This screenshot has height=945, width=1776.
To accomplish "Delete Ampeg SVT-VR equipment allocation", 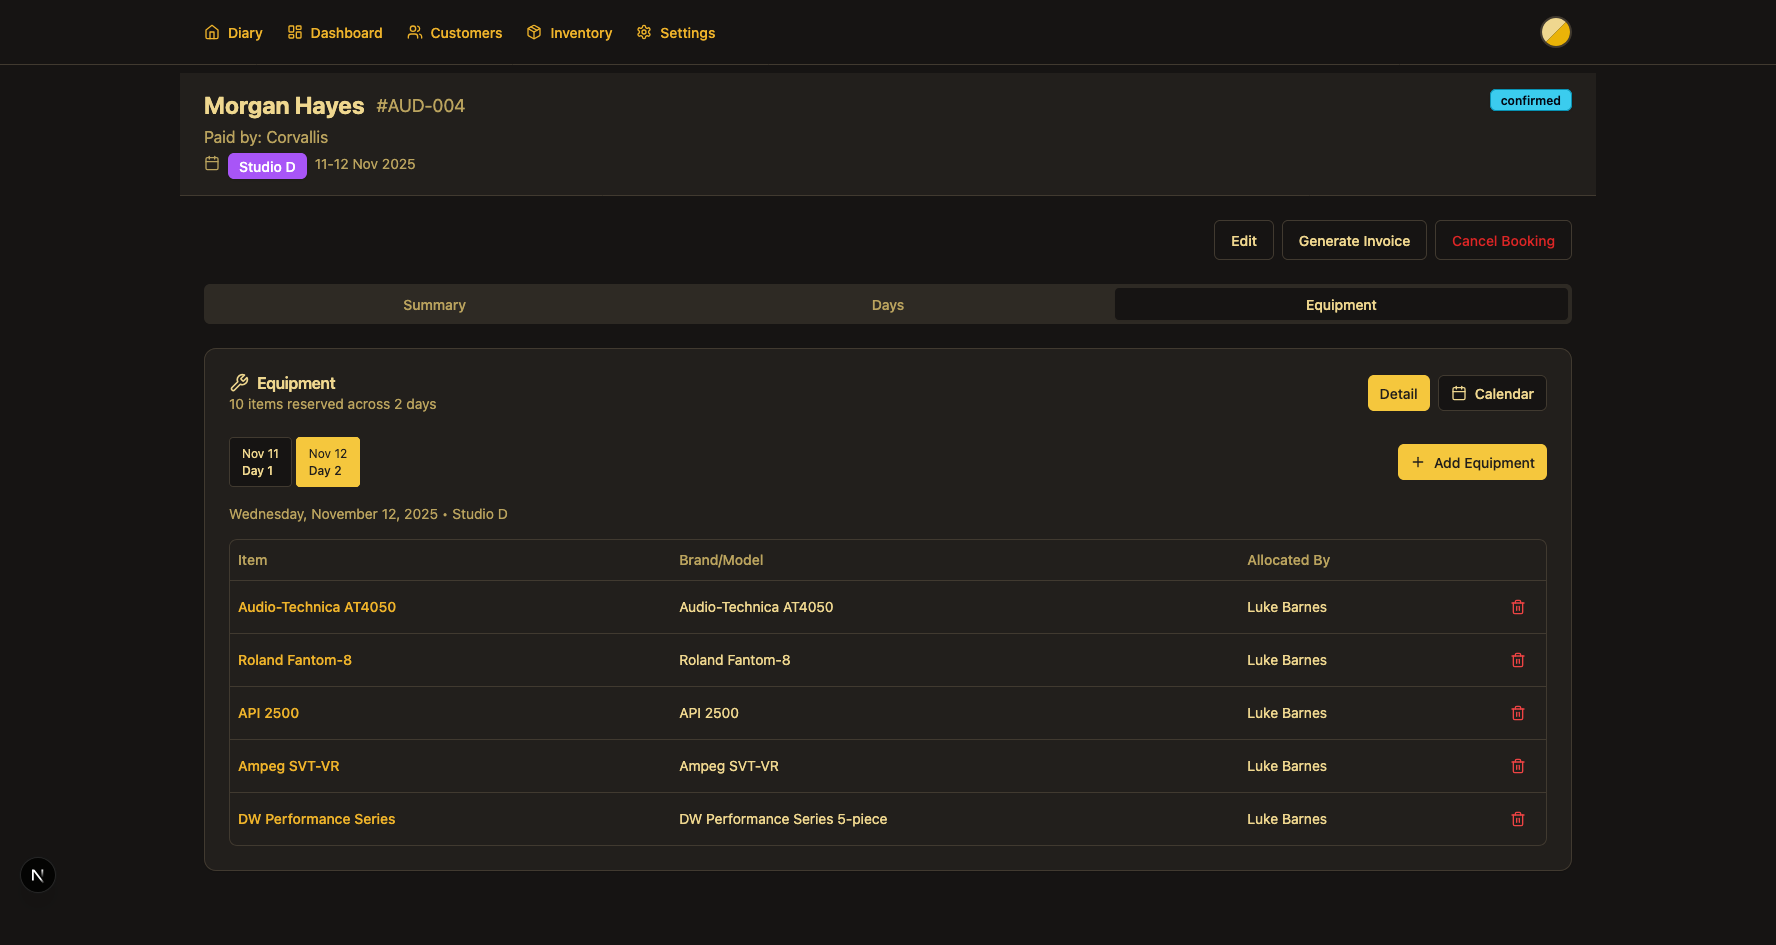I will [1517, 766].
